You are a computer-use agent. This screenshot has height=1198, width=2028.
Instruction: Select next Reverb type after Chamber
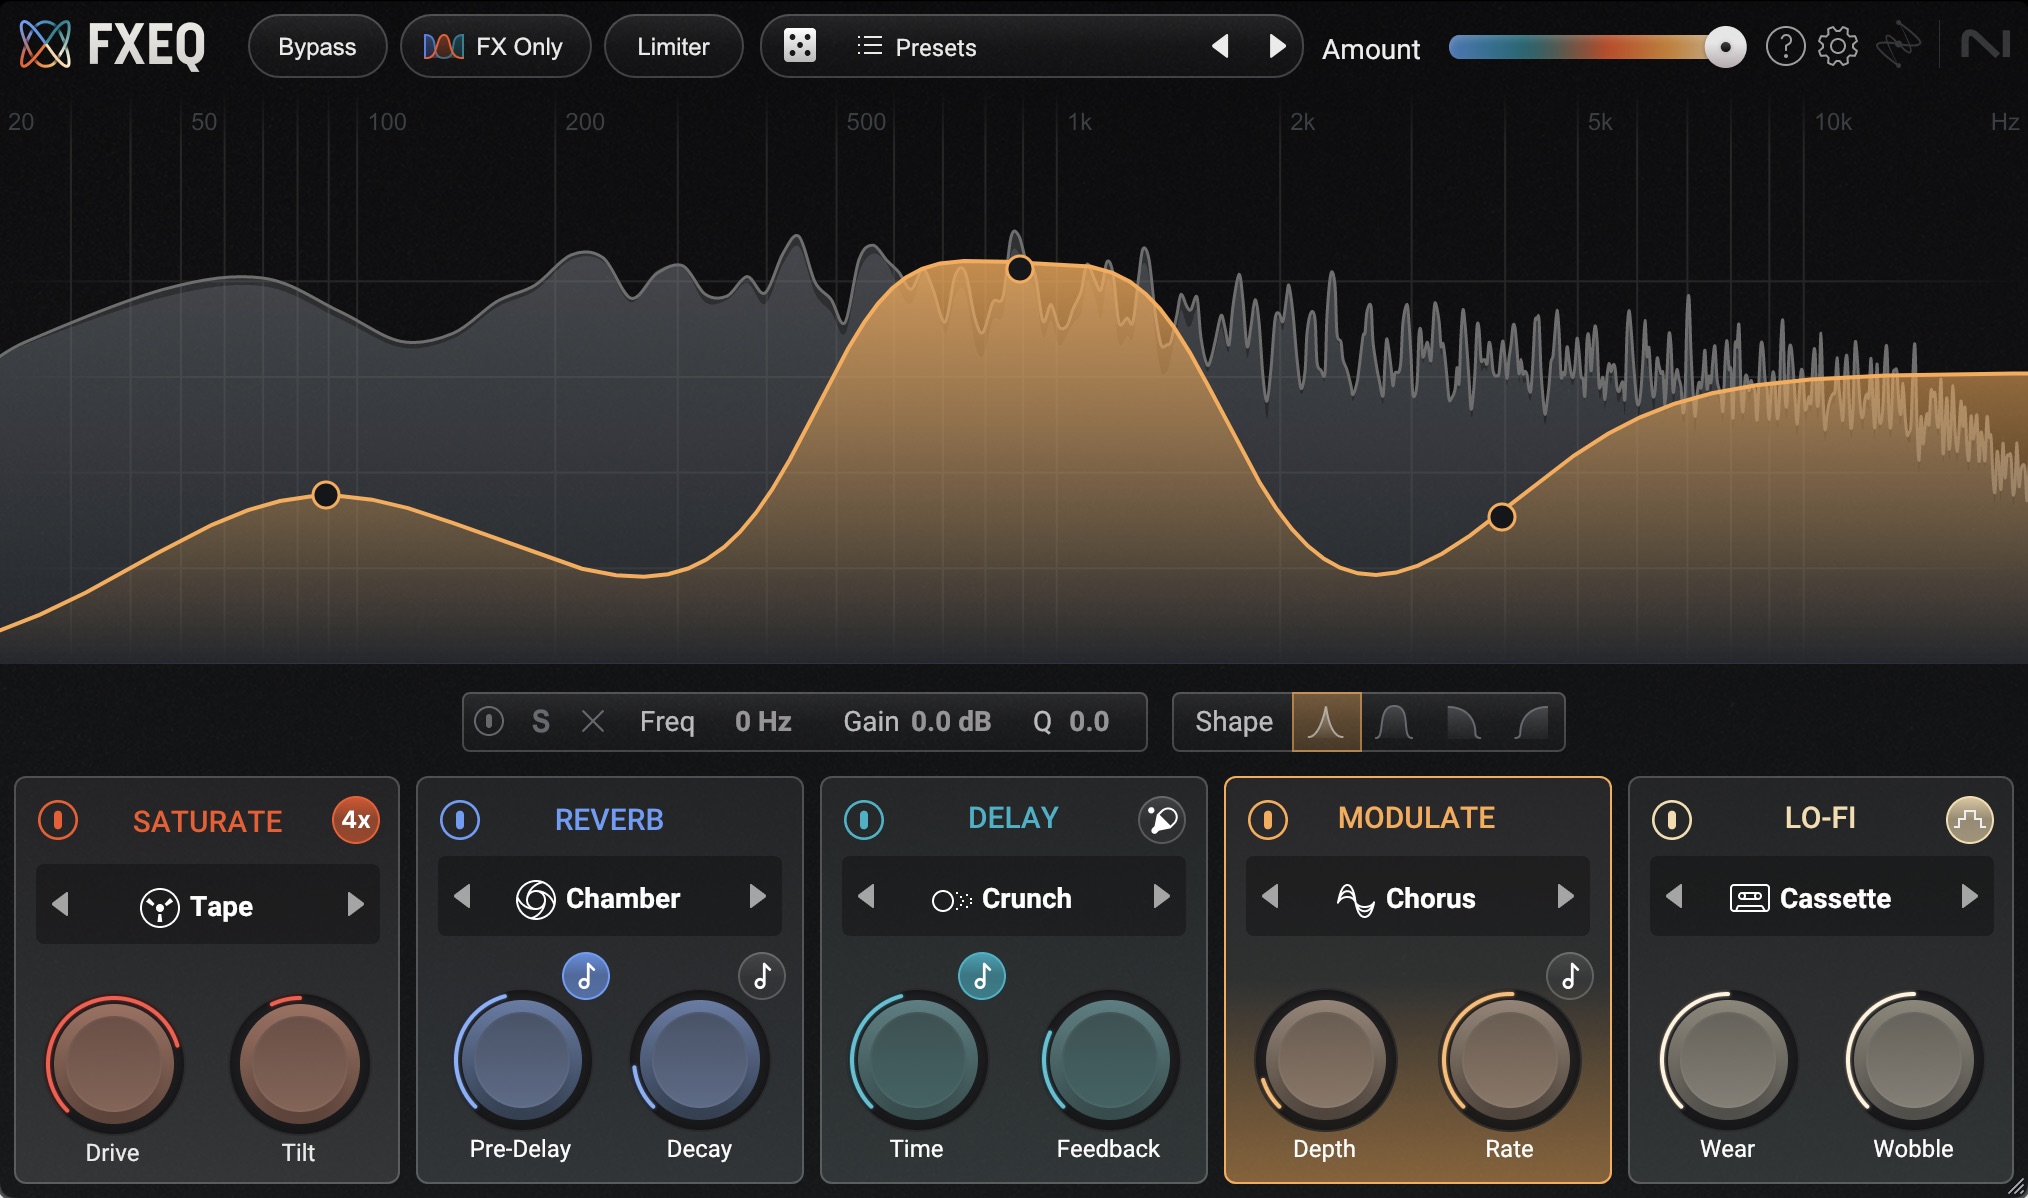[x=758, y=896]
